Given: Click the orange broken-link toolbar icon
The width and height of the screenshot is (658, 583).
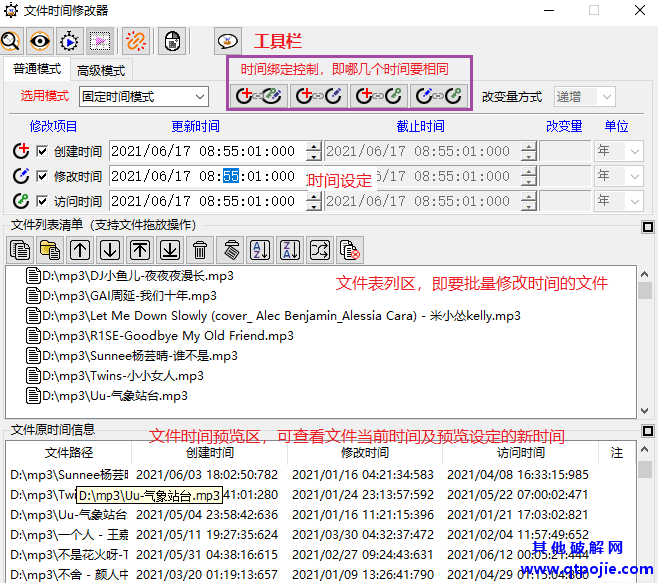Looking at the screenshot, I should pyautogui.click(x=136, y=41).
